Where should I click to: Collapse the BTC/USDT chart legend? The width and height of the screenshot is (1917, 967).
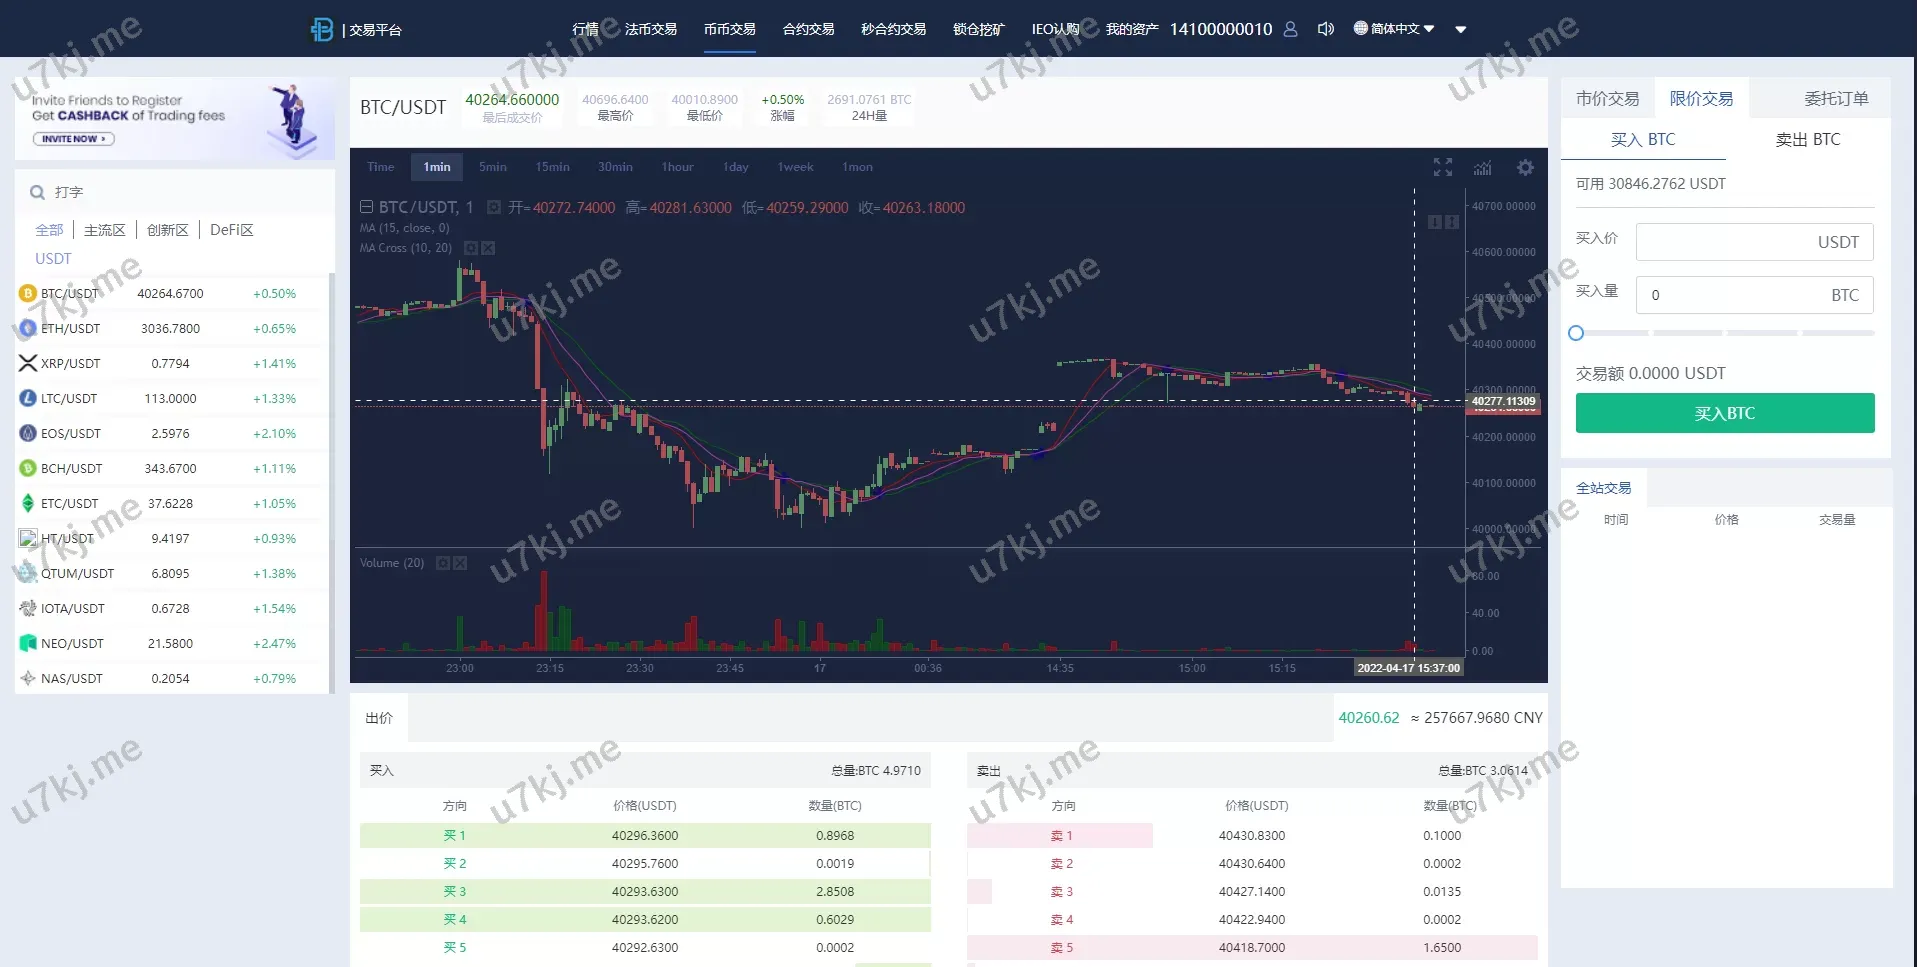366,207
